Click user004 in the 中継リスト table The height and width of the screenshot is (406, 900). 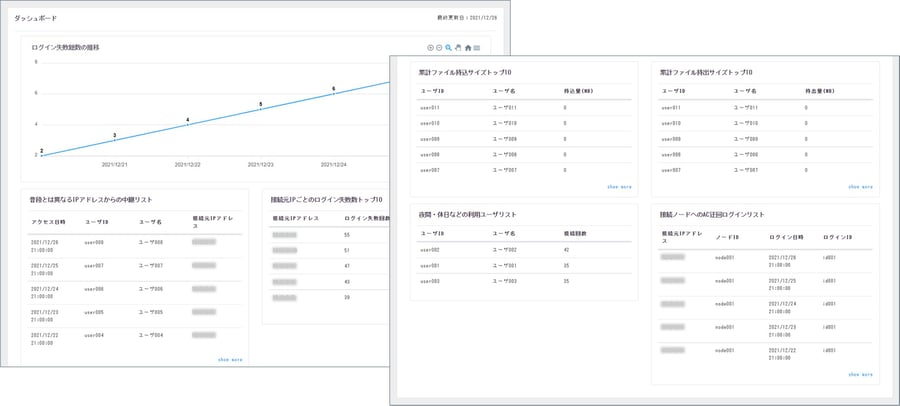(94, 335)
